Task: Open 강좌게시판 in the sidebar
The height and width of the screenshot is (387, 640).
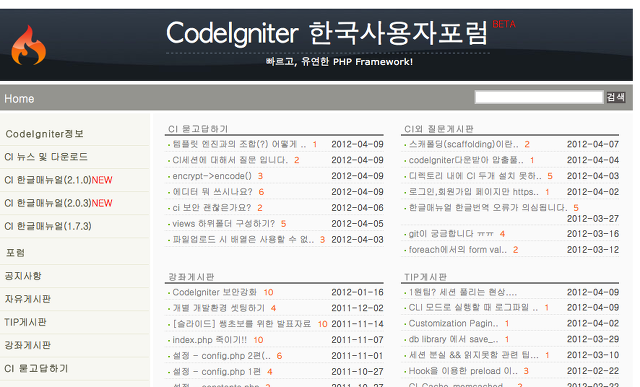Action: [x=27, y=345]
